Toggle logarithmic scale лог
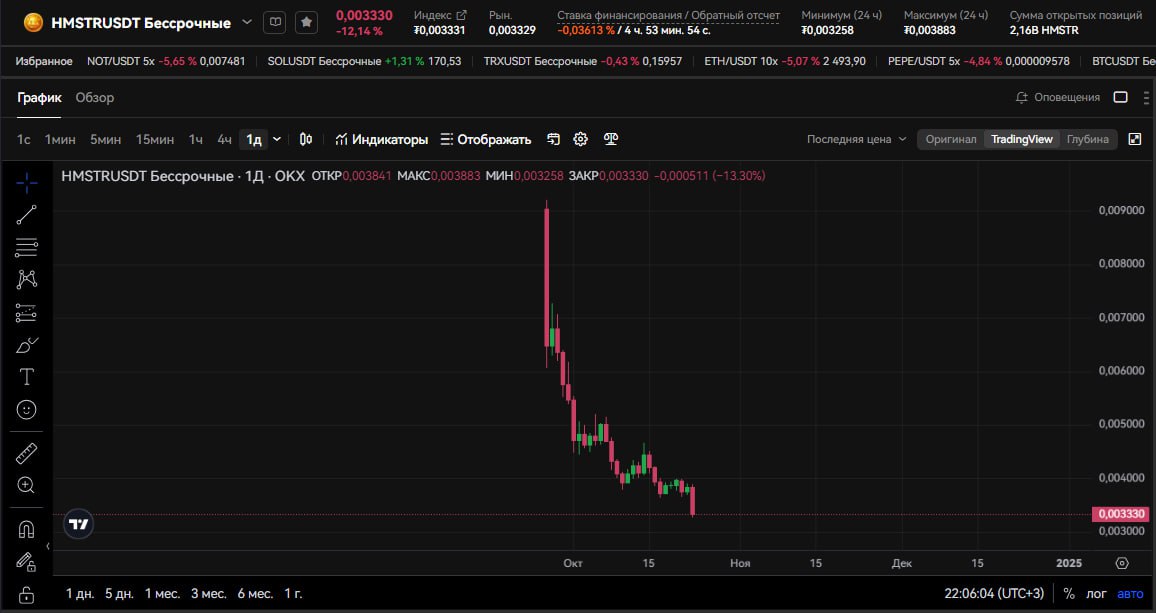This screenshot has height=613, width=1156. [1096, 594]
